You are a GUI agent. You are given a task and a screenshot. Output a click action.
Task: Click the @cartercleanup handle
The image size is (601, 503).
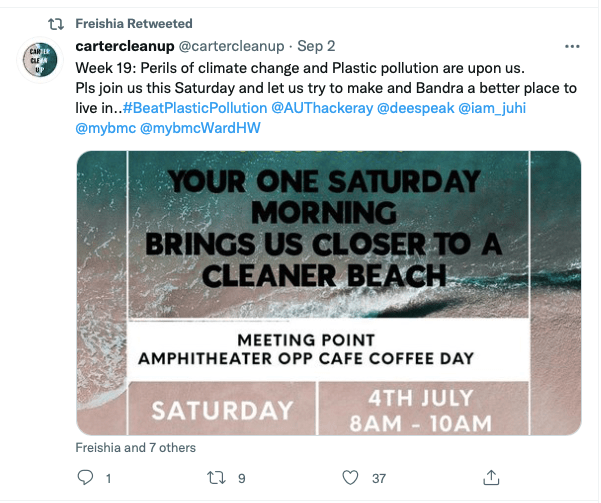(x=231, y=47)
